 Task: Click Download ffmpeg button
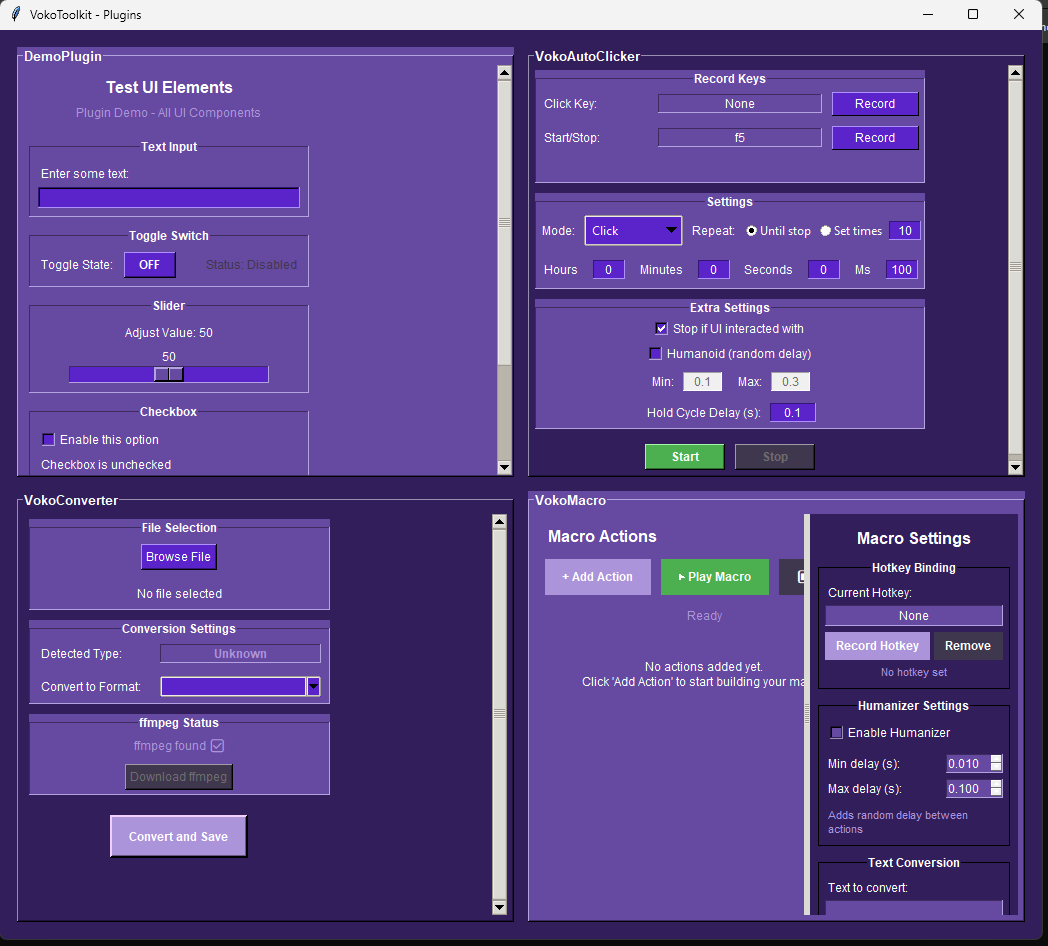pyautogui.click(x=178, y=777)
